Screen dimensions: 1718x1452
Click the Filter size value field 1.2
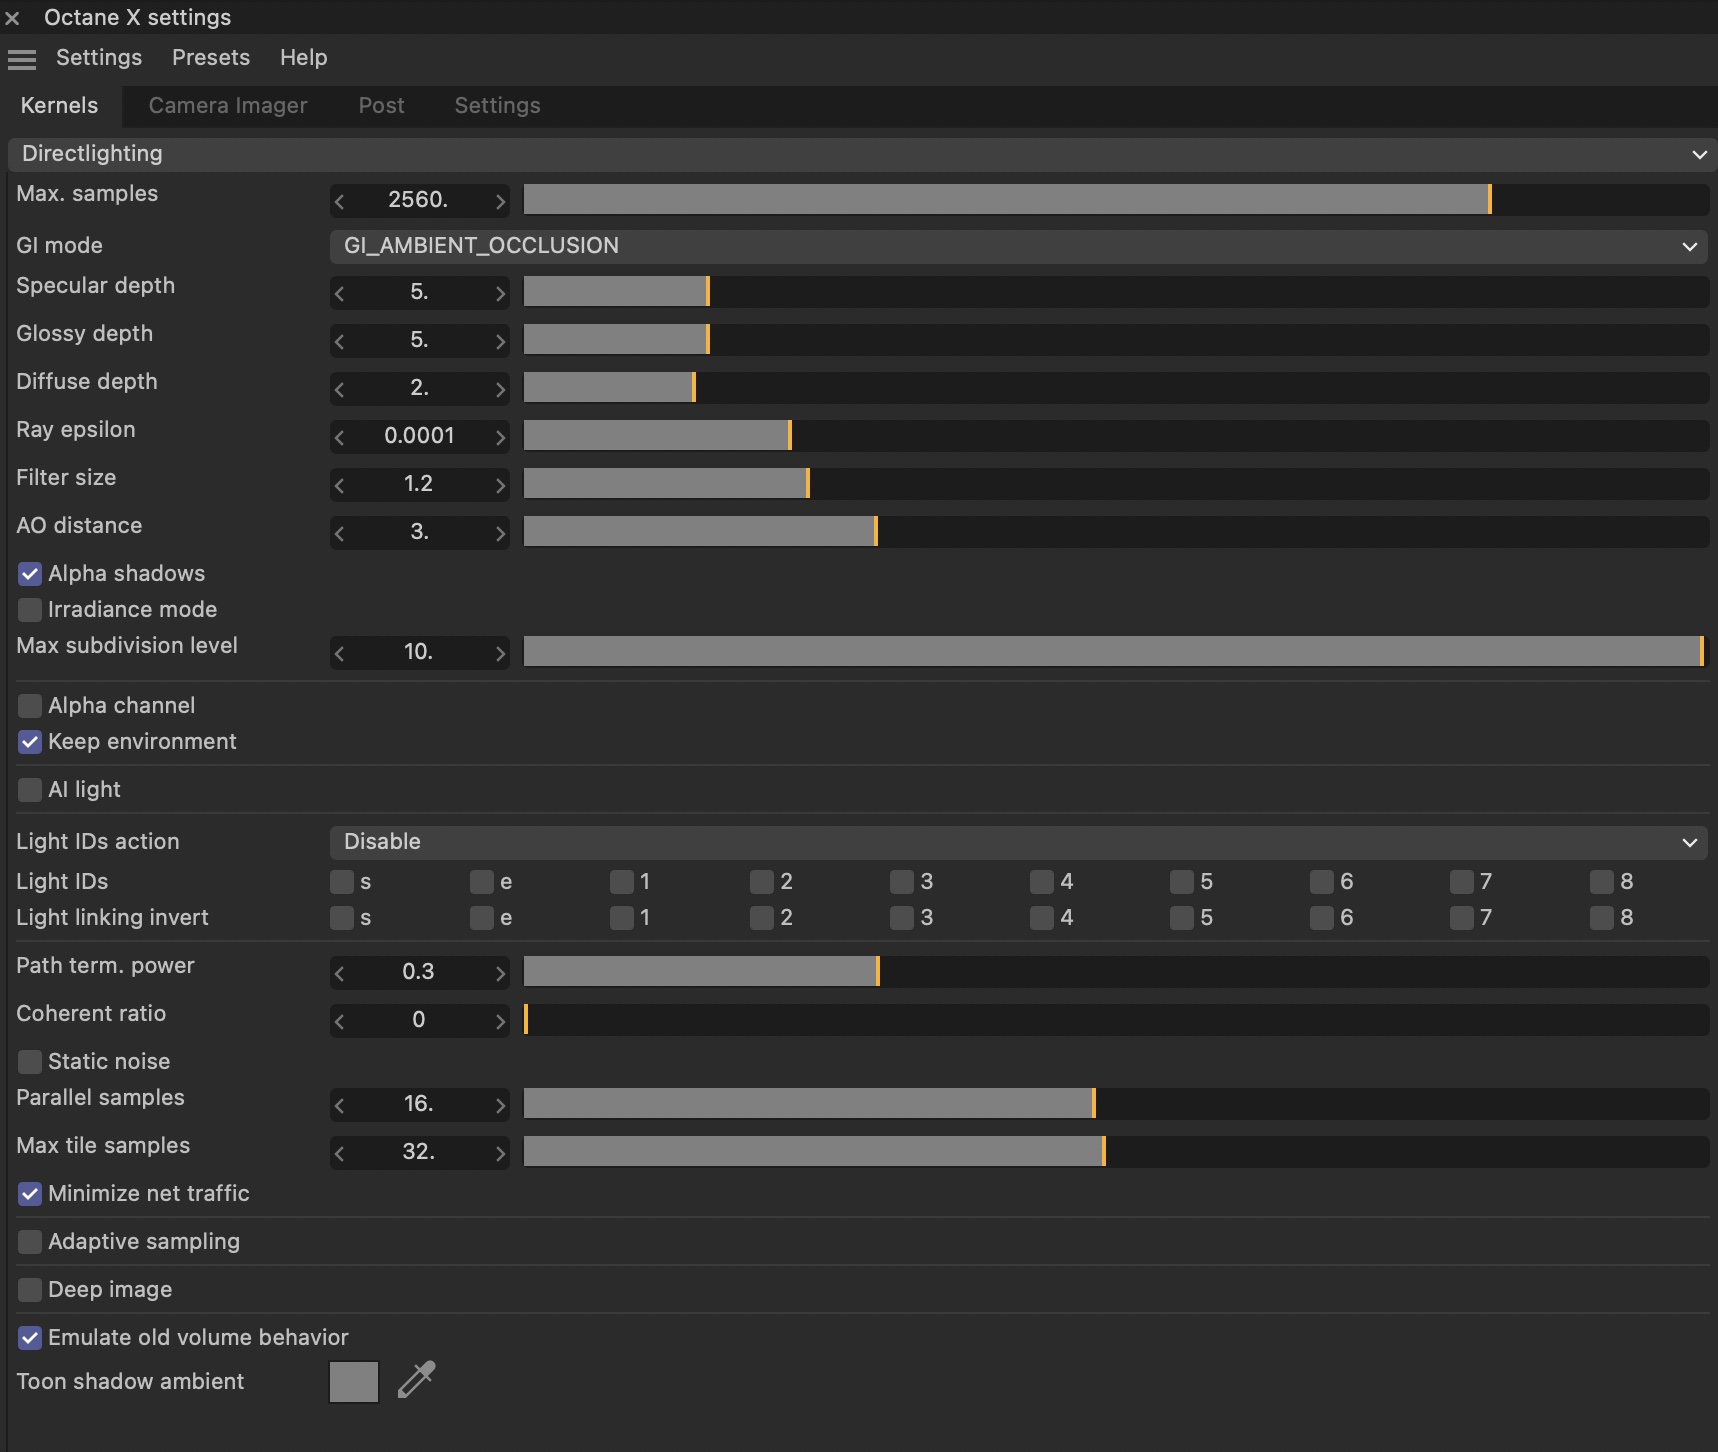point(419,484)
